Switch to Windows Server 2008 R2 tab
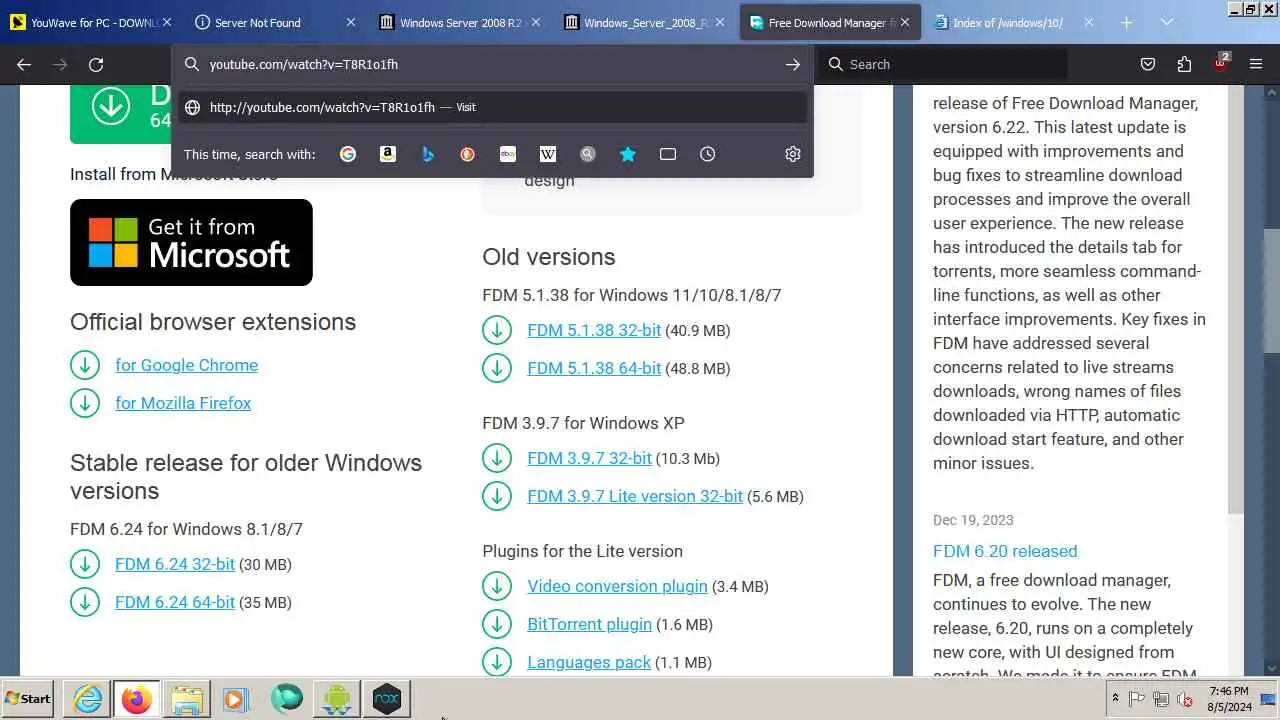The width and height of the screenshot is (1280, 720). [461, 22]
